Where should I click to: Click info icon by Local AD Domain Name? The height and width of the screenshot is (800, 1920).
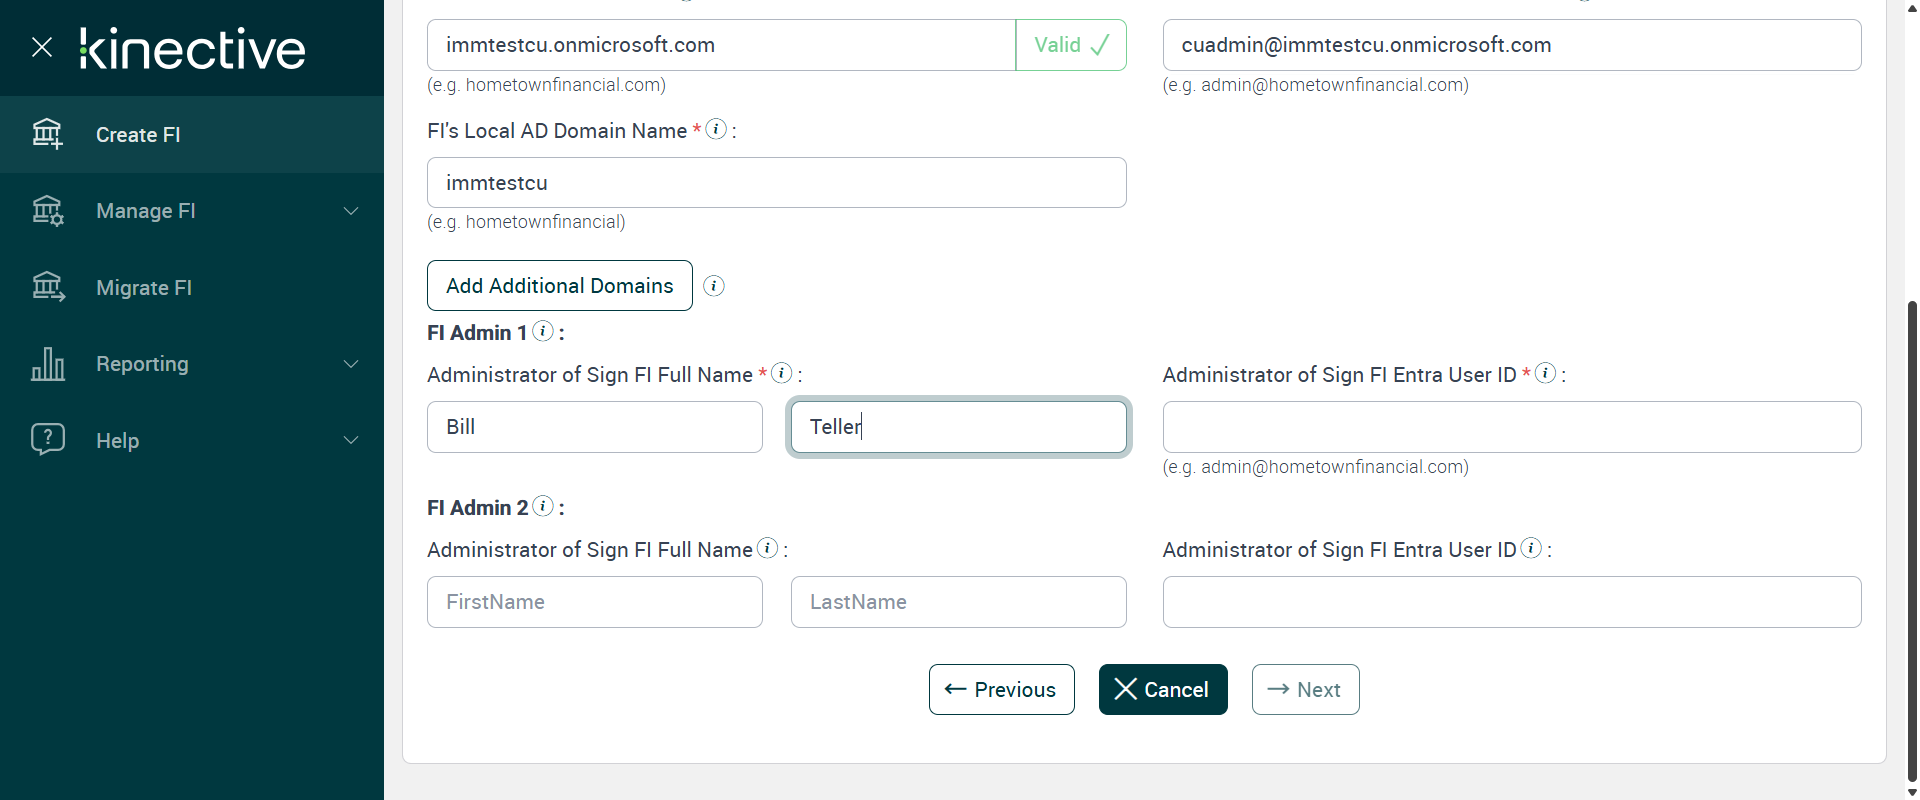point(716,129)
